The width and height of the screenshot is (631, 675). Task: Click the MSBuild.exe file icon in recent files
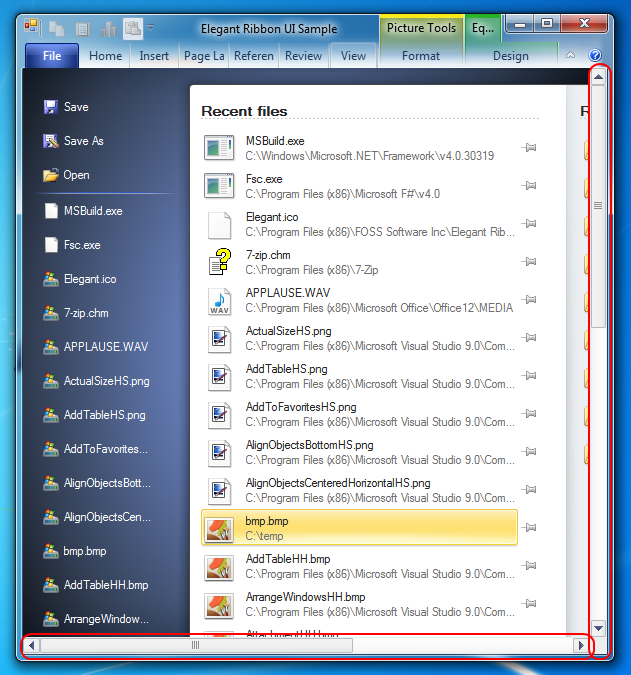[x=219, y=148]
